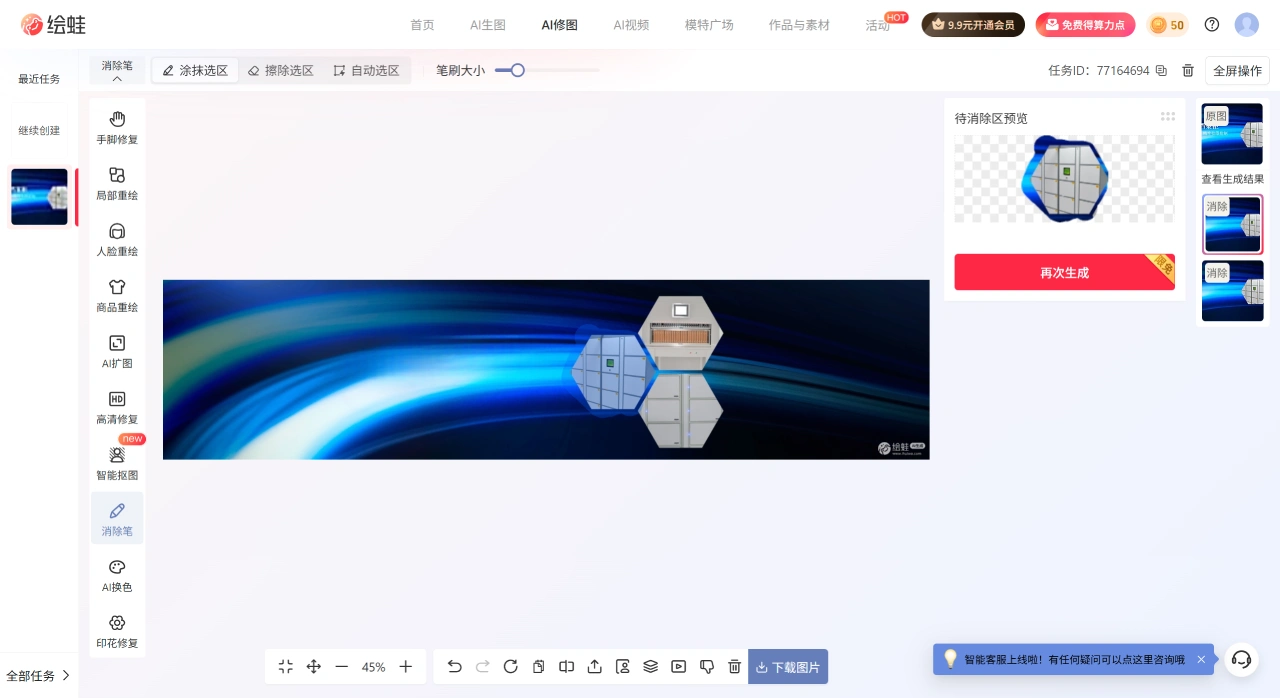Switch to 擦除选区 mode
1280x698 pixels.
tap(280, 70)
